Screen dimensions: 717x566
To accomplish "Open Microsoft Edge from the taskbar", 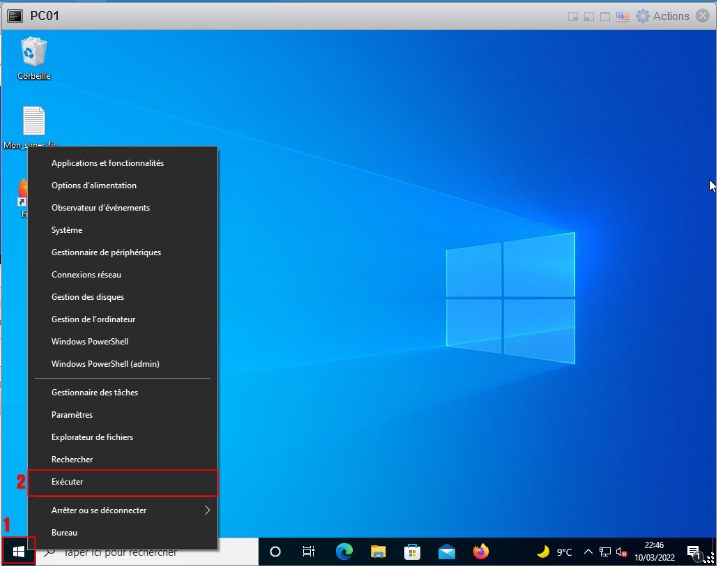I will click(x=344, y=551).
